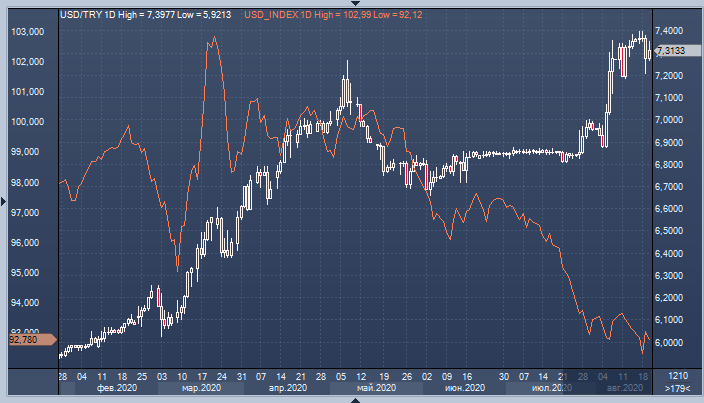Select the май.2020 month on timeline
Viewport: 704px width, 403px height.
pyautogui.click(x=376, y=387)
